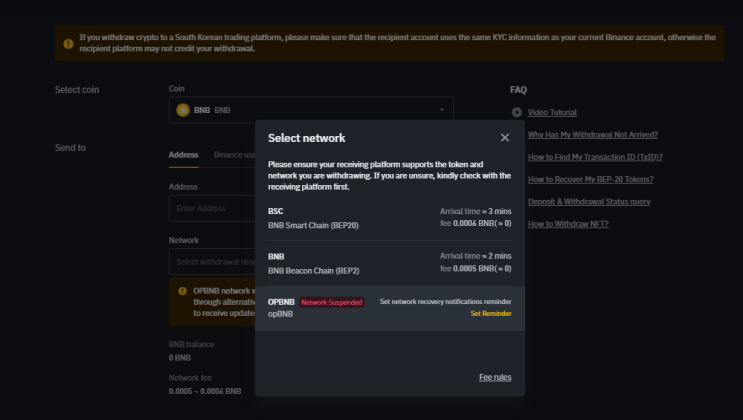Open the Fee rules link
This screenshot has width=743, height=420.
point(495,377)
